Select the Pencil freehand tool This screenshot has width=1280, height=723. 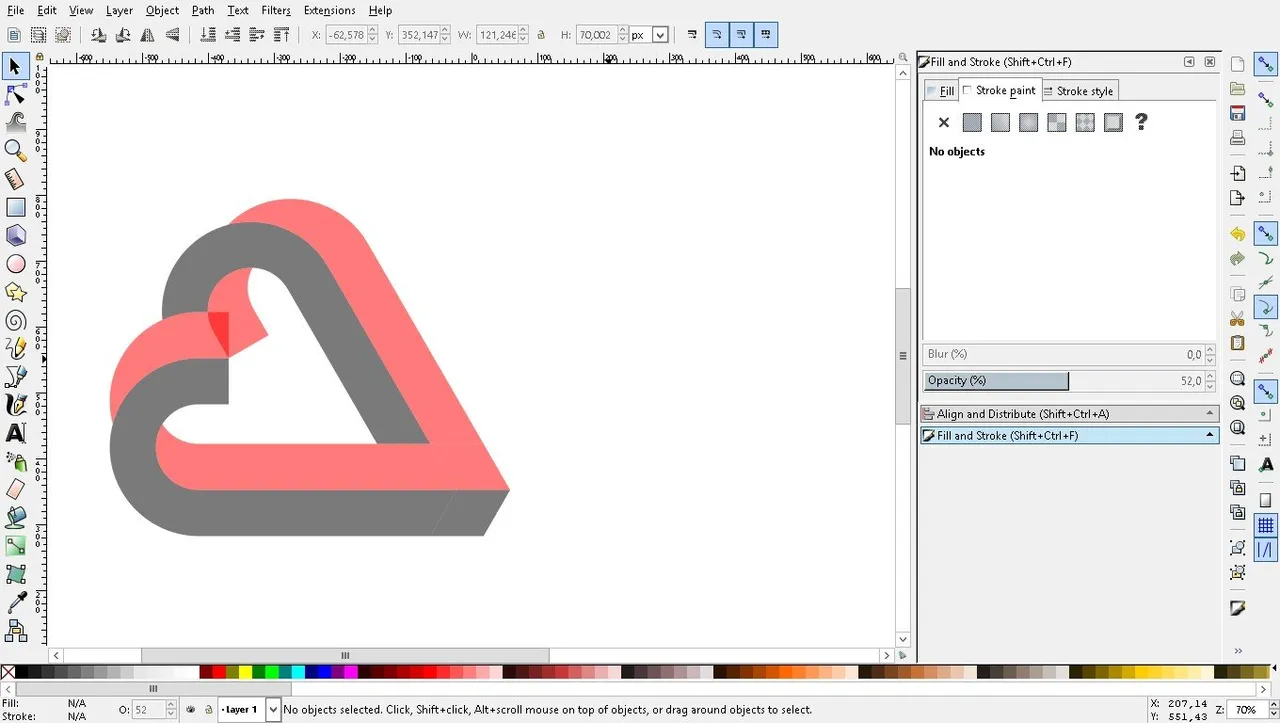15,348
